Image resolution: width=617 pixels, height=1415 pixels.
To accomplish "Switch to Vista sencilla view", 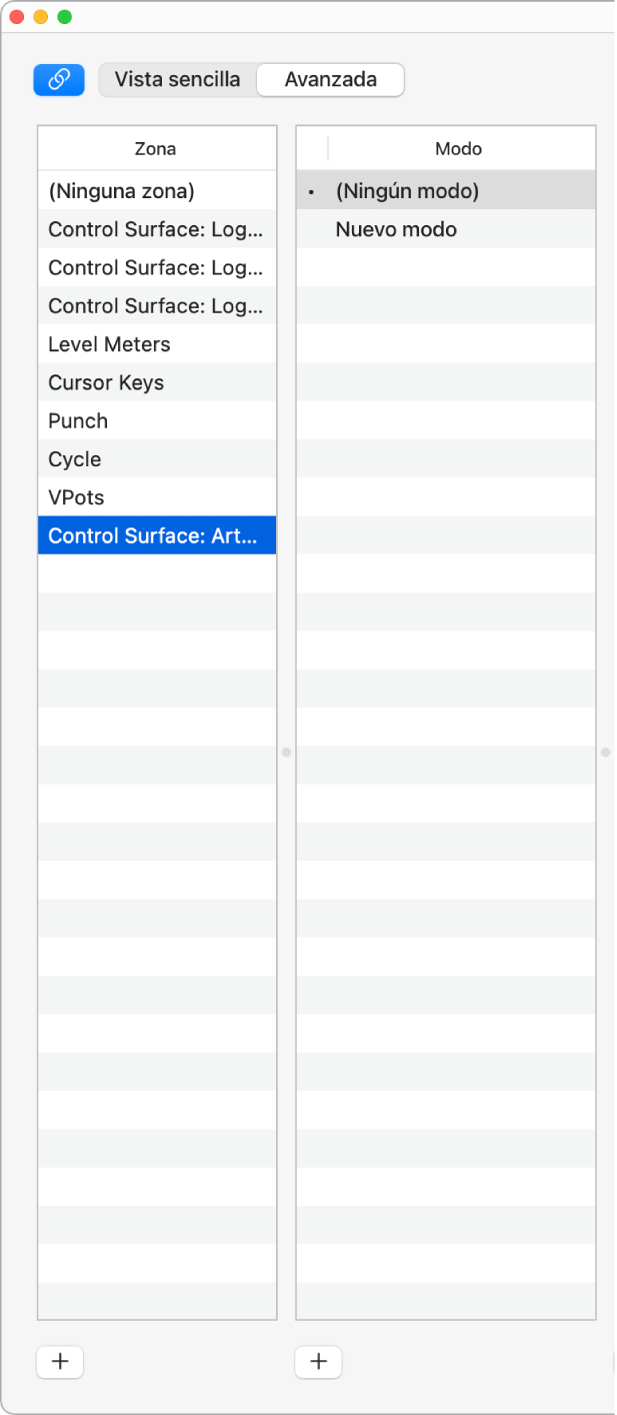I will [x=177, y=80].
